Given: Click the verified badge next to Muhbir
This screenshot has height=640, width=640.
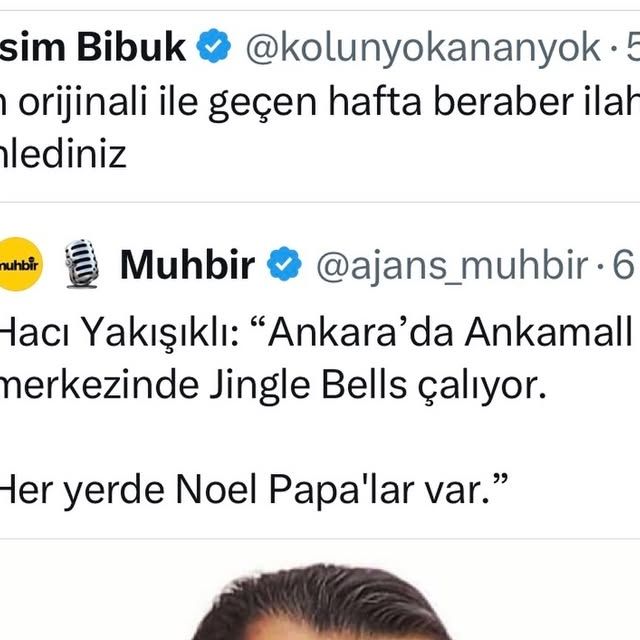Looking at the screenshot, I should point(284,264).
